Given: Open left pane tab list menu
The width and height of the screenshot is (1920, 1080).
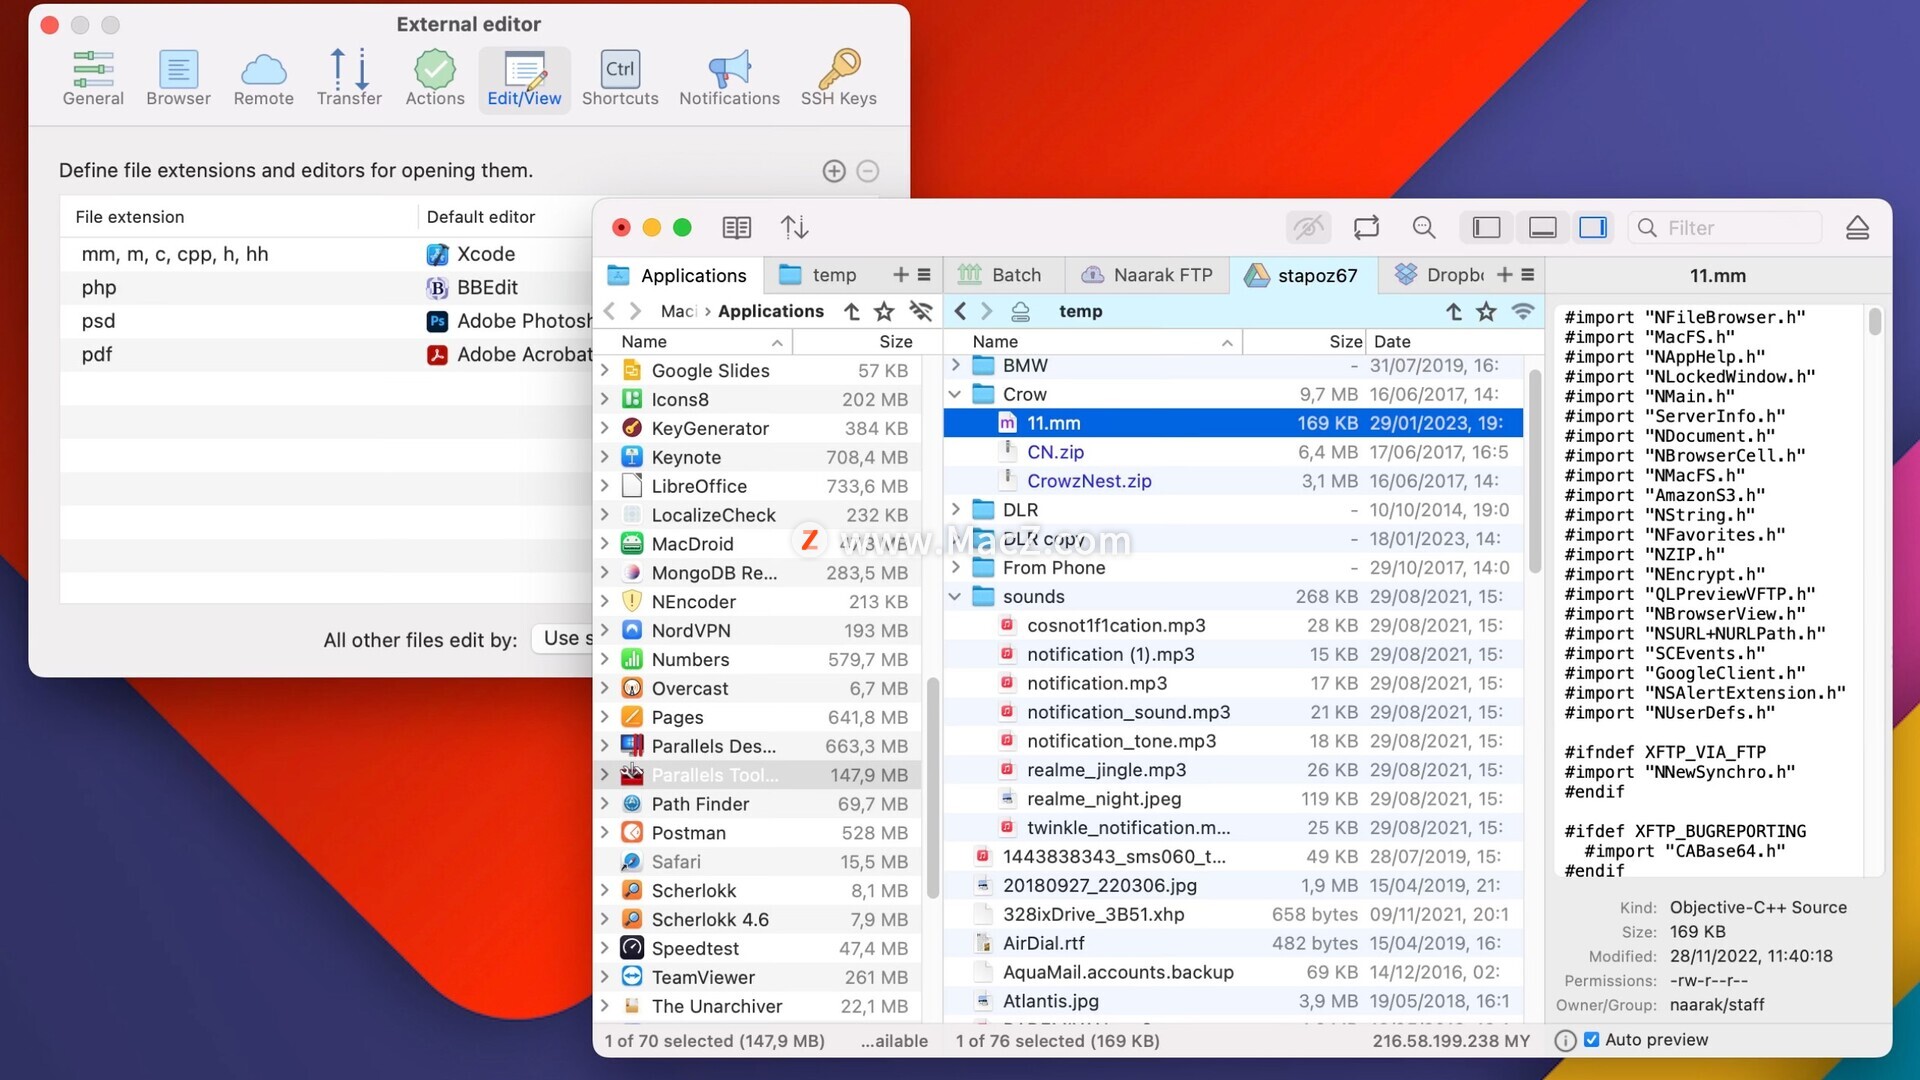Looking at the screenshot, I should [x=924, y=275].
